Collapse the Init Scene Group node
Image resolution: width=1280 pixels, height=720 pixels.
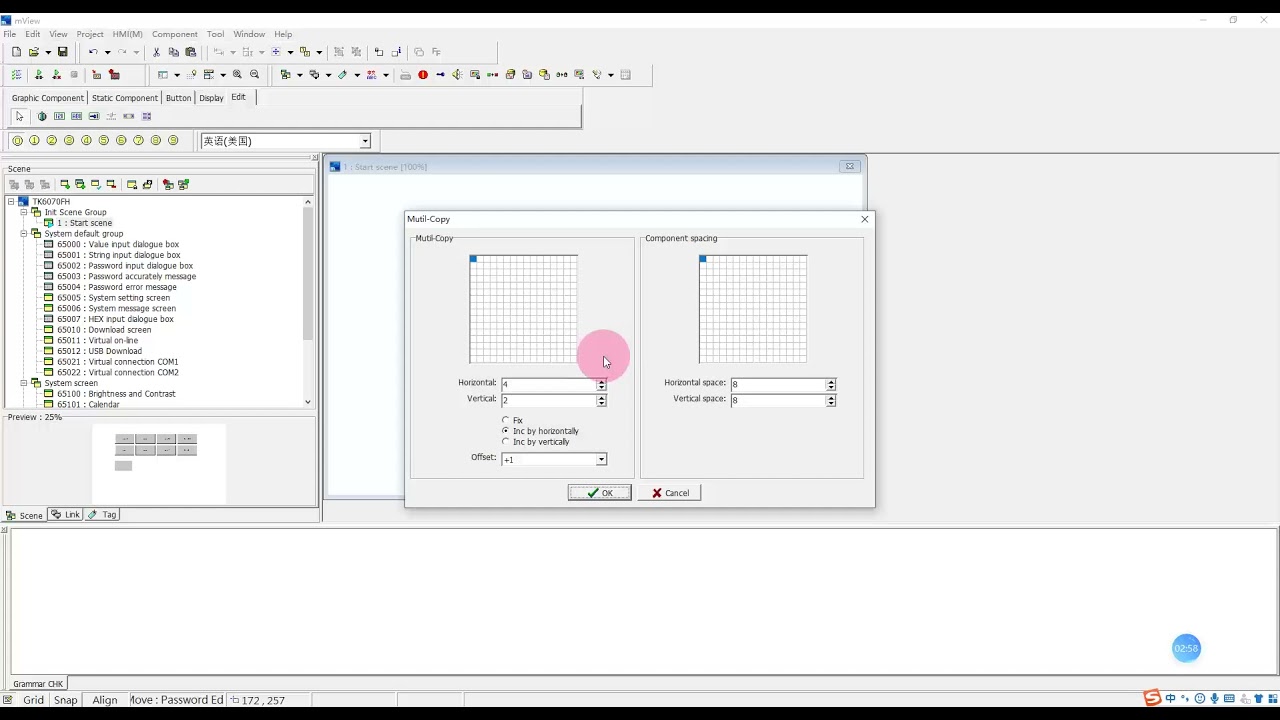(24, 212)
